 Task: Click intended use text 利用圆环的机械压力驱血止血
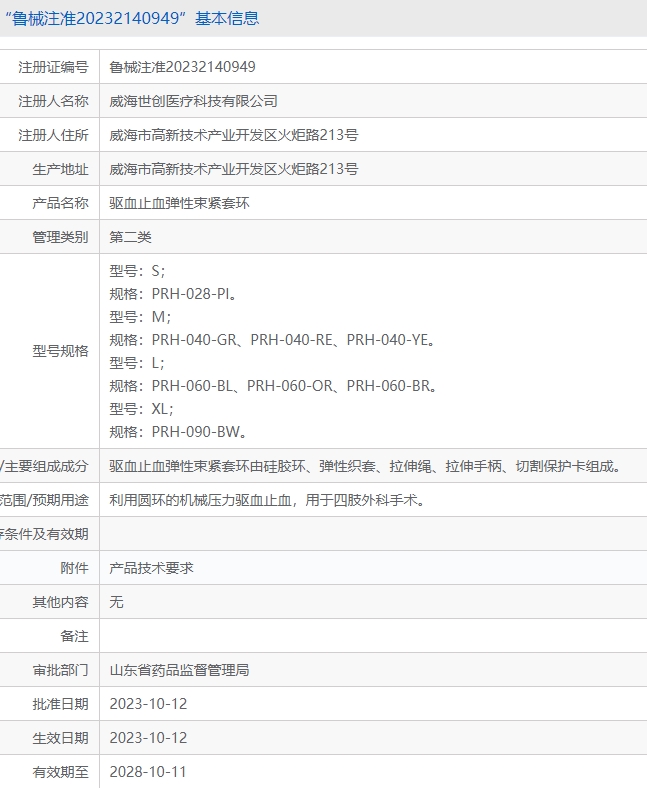(267, 500)
